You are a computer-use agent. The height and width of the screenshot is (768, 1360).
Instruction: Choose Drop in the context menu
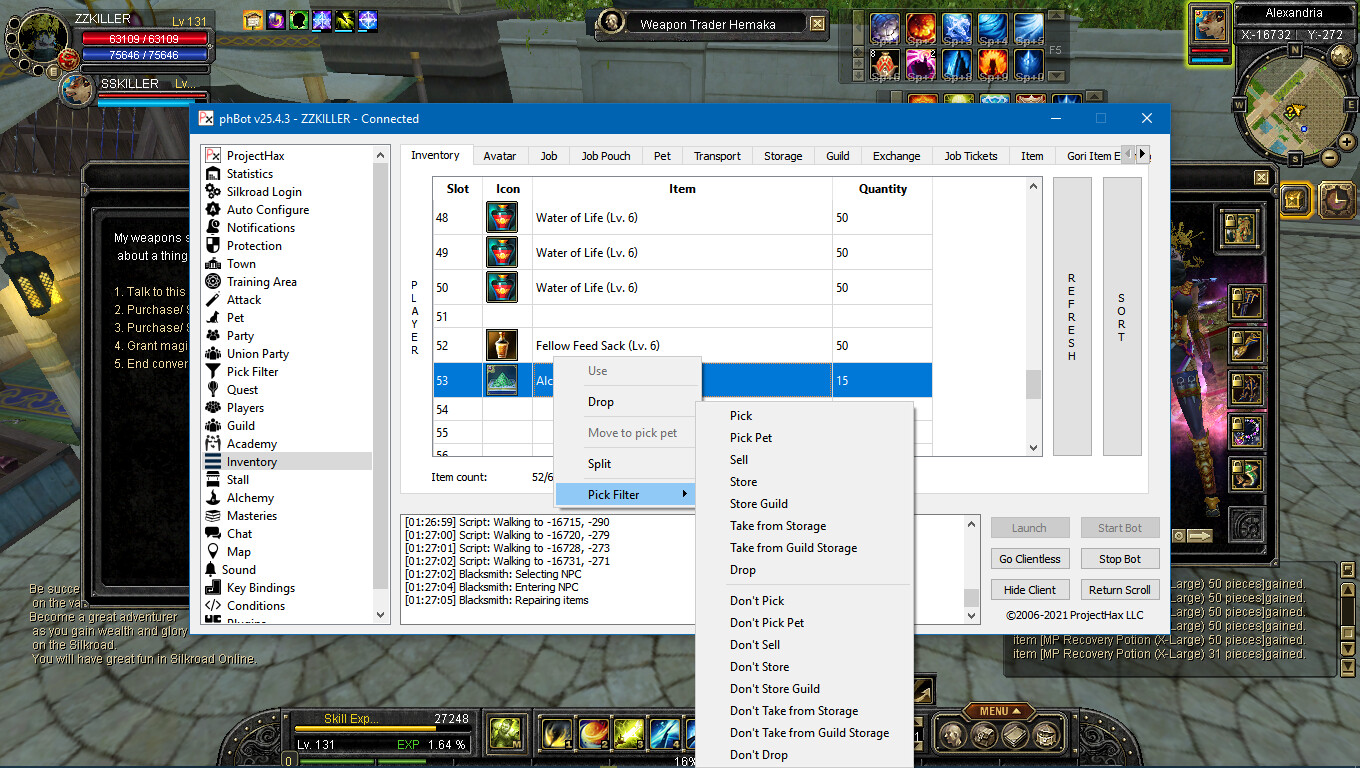pos(601,402)
